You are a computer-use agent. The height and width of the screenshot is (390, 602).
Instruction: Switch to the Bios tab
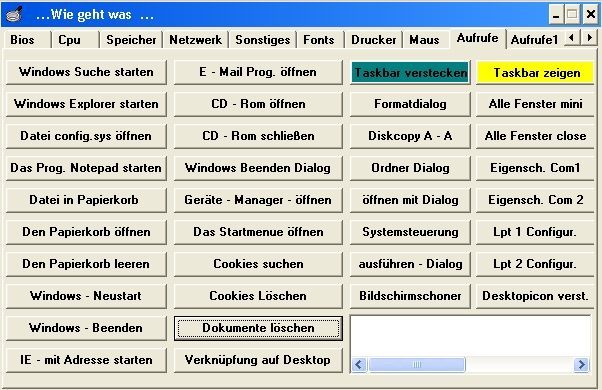tap(22, 40)
